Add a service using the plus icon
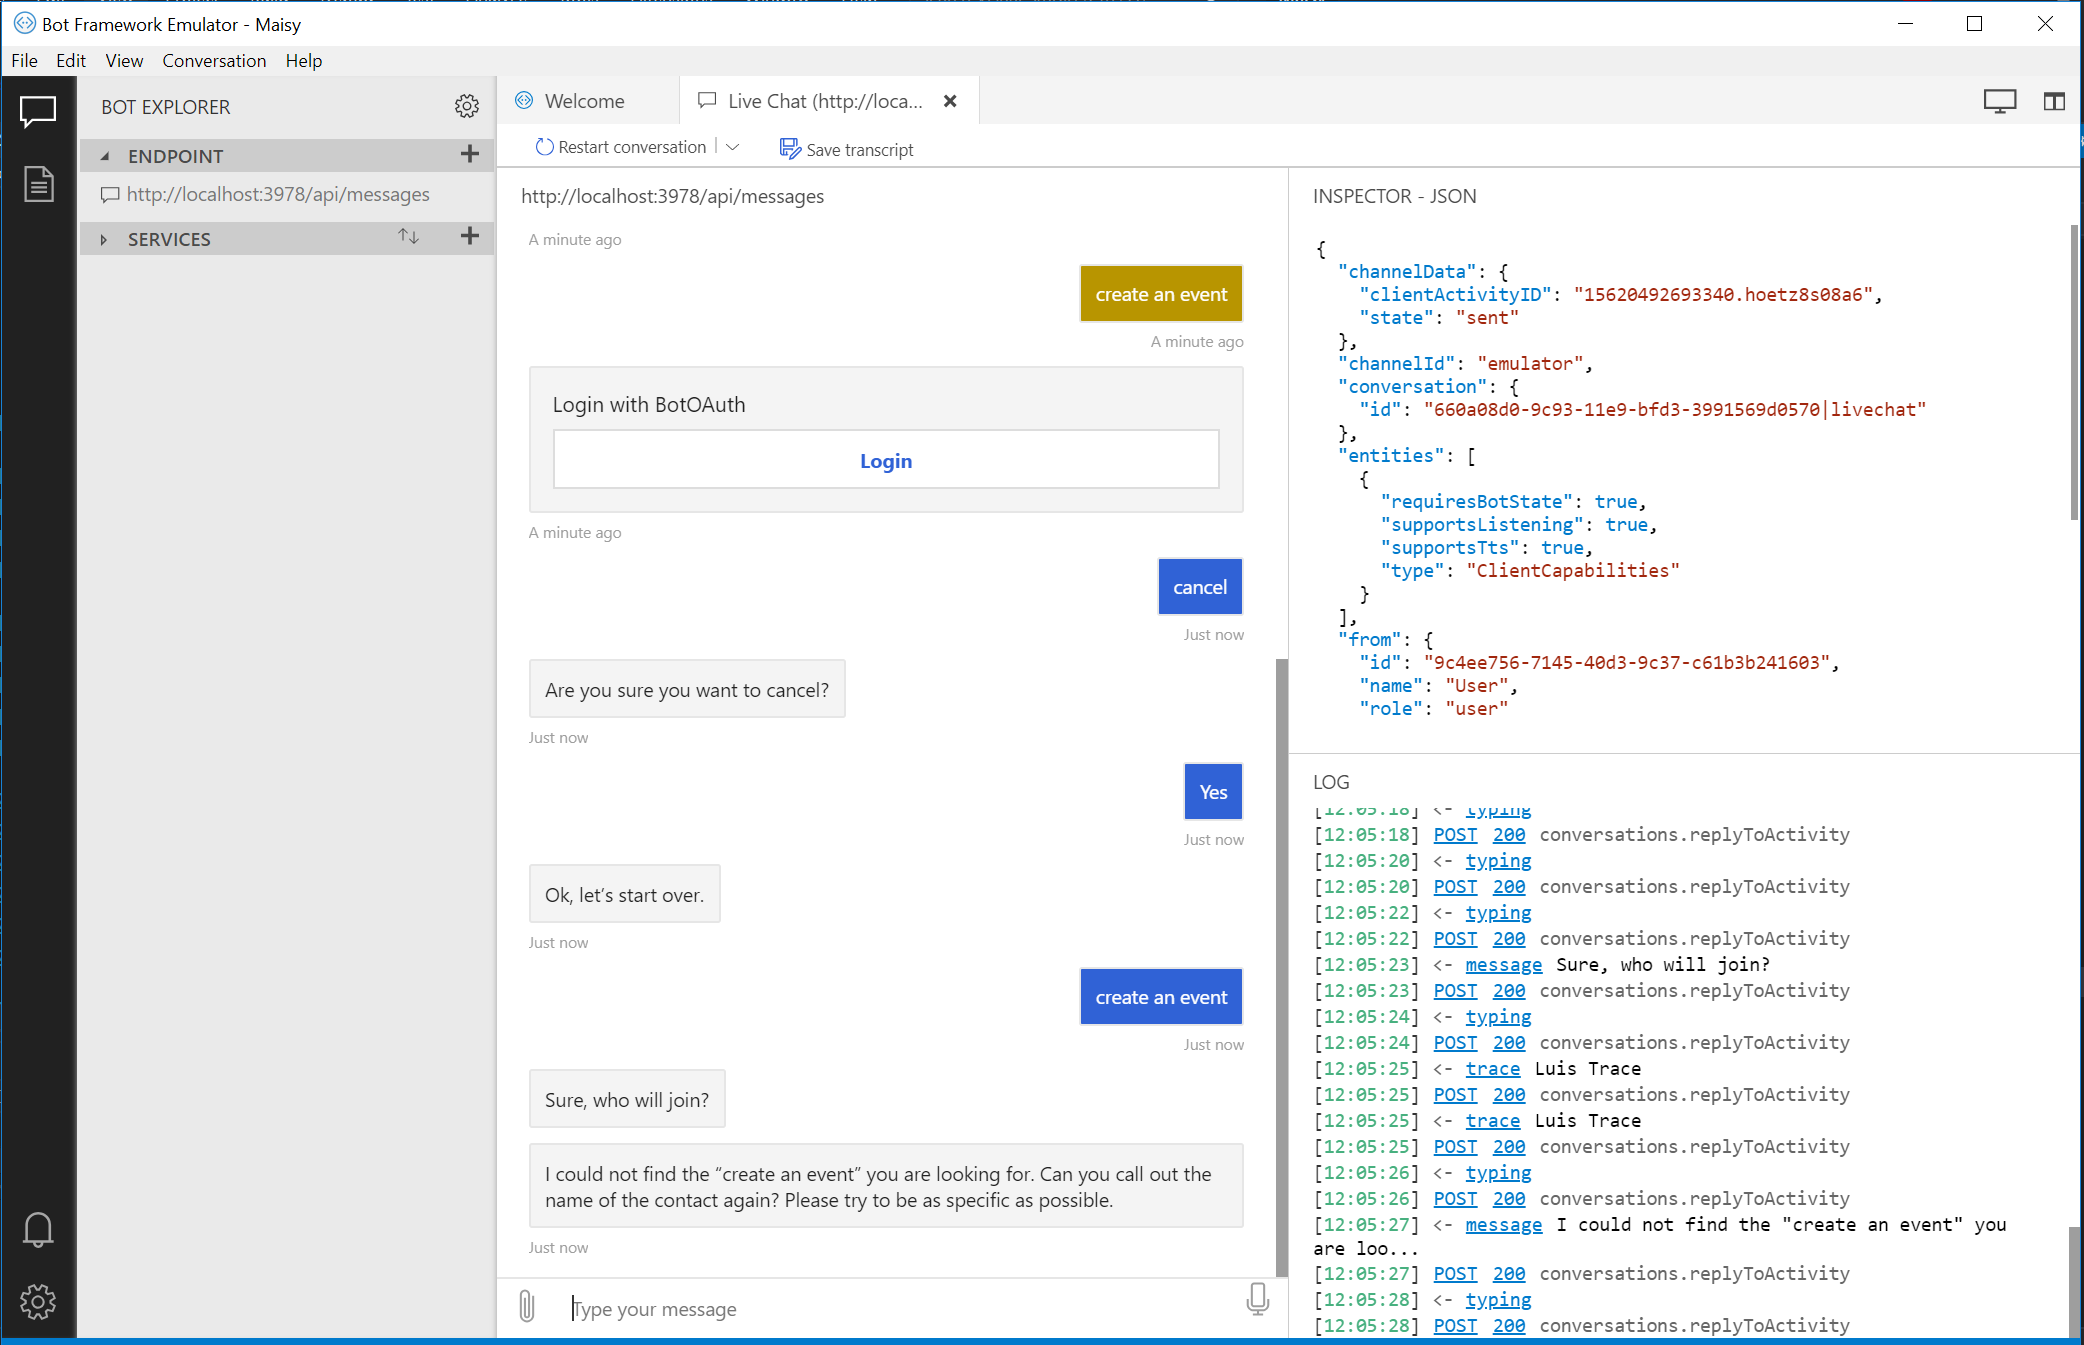 click(x=469, y=237)
